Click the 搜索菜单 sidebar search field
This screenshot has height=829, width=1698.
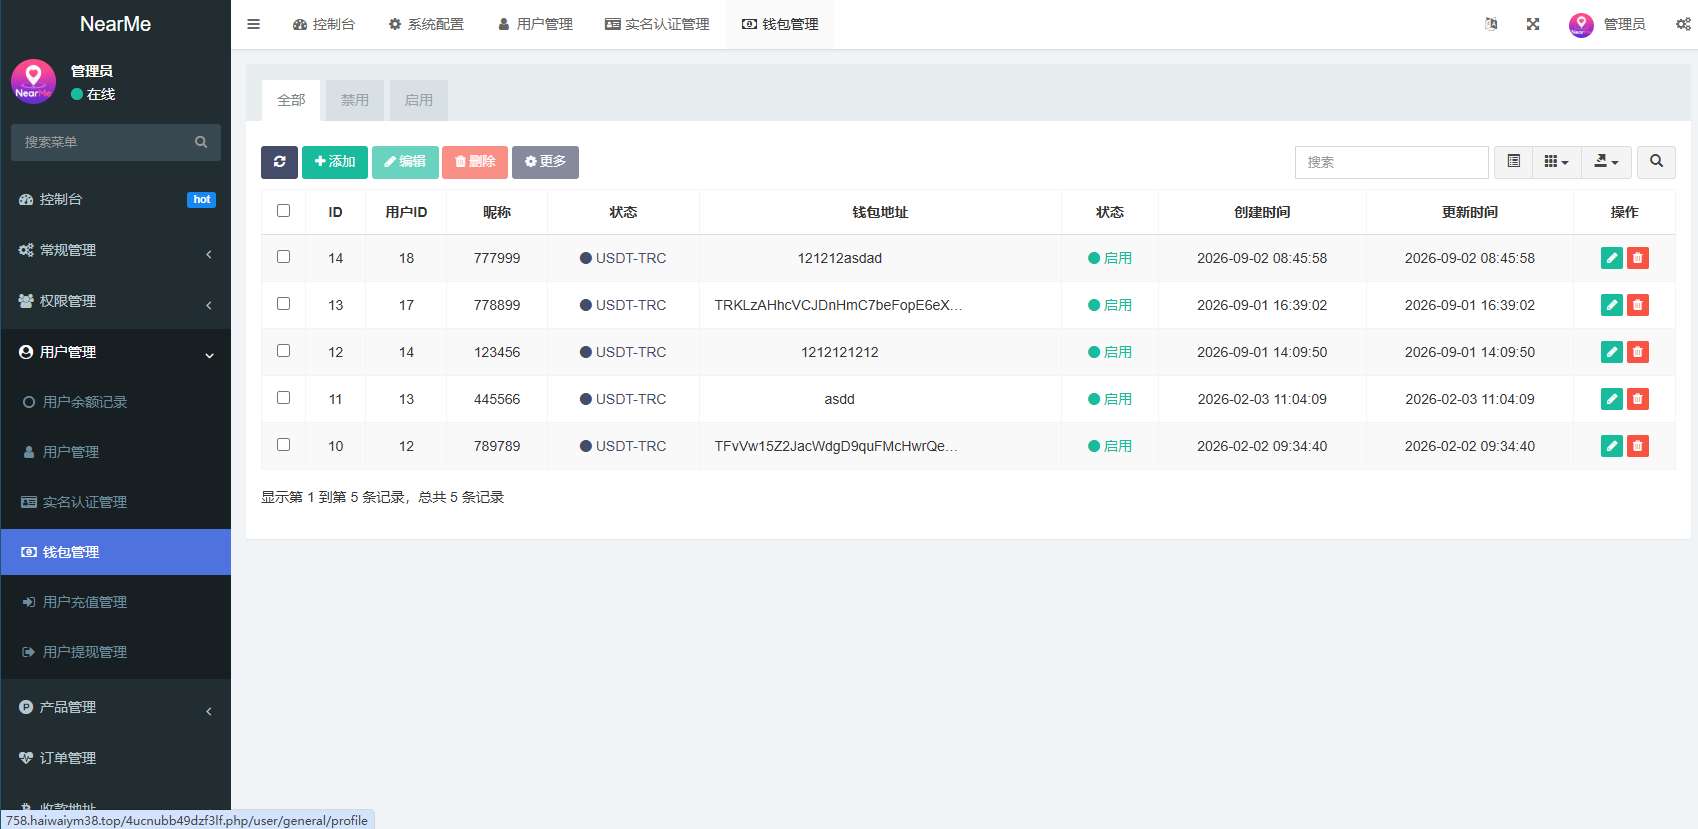coord(116,142)
